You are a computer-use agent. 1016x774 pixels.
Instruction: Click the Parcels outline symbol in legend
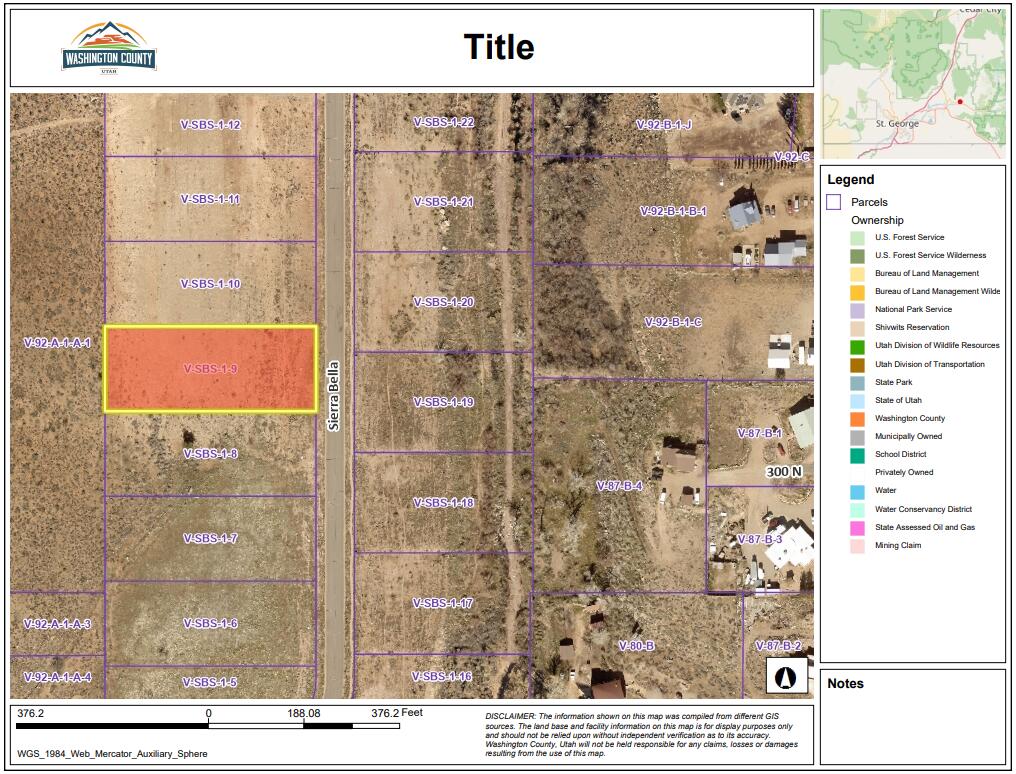pos(833,202)
